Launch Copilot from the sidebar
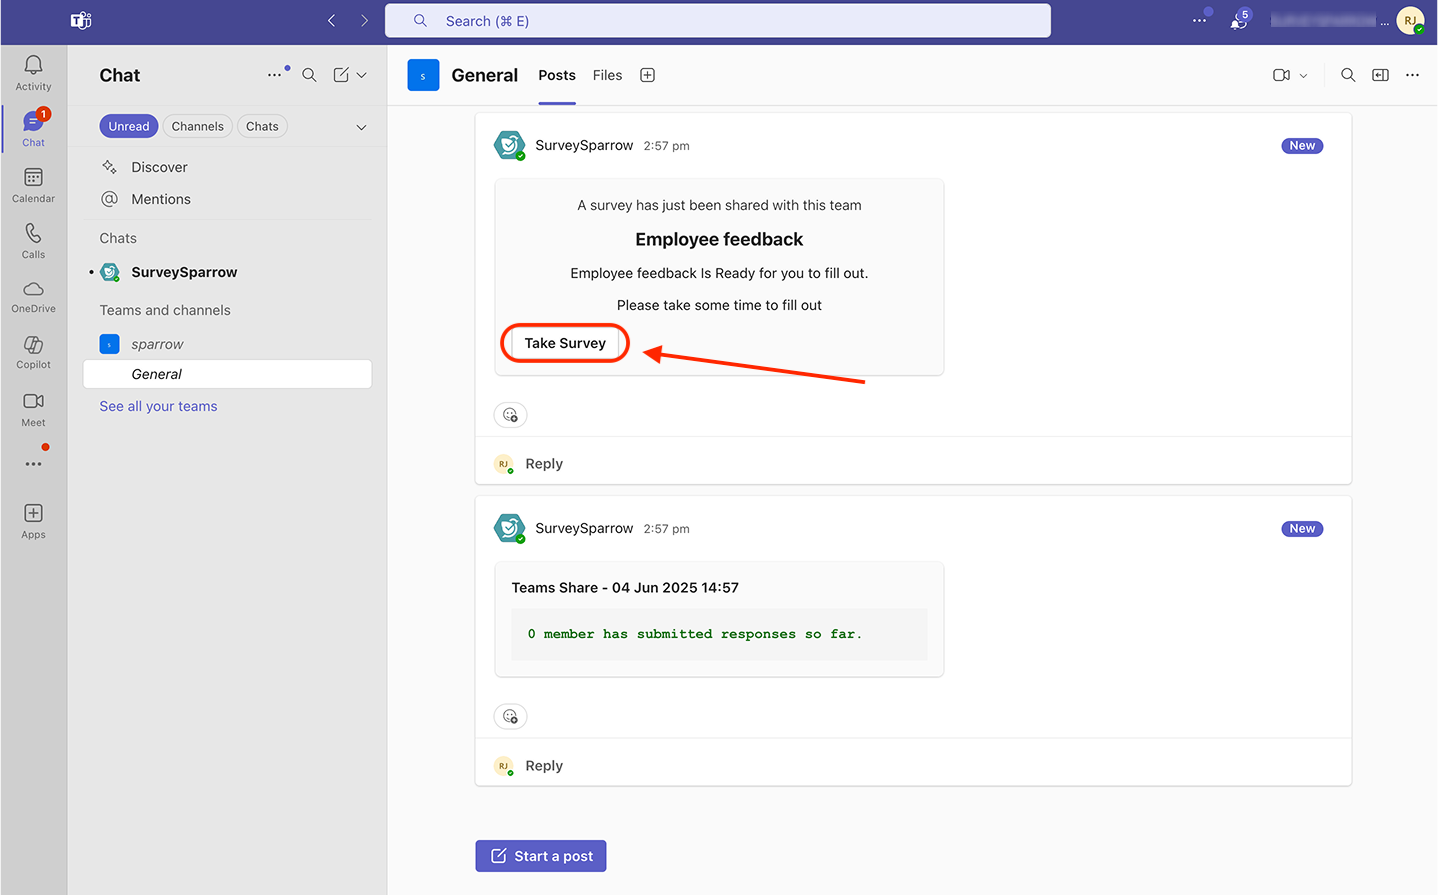 33,352
